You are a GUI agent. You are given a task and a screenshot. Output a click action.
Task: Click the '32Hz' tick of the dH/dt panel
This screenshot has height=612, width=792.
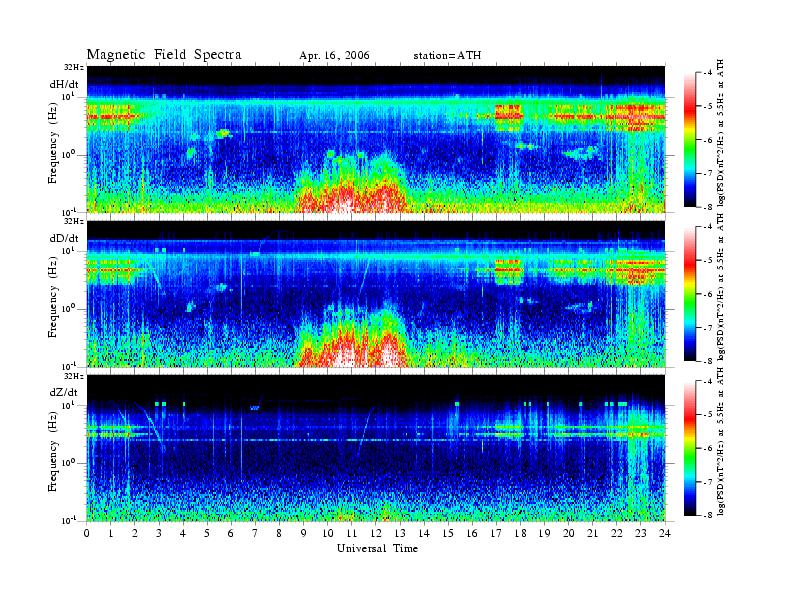[74, 67]
